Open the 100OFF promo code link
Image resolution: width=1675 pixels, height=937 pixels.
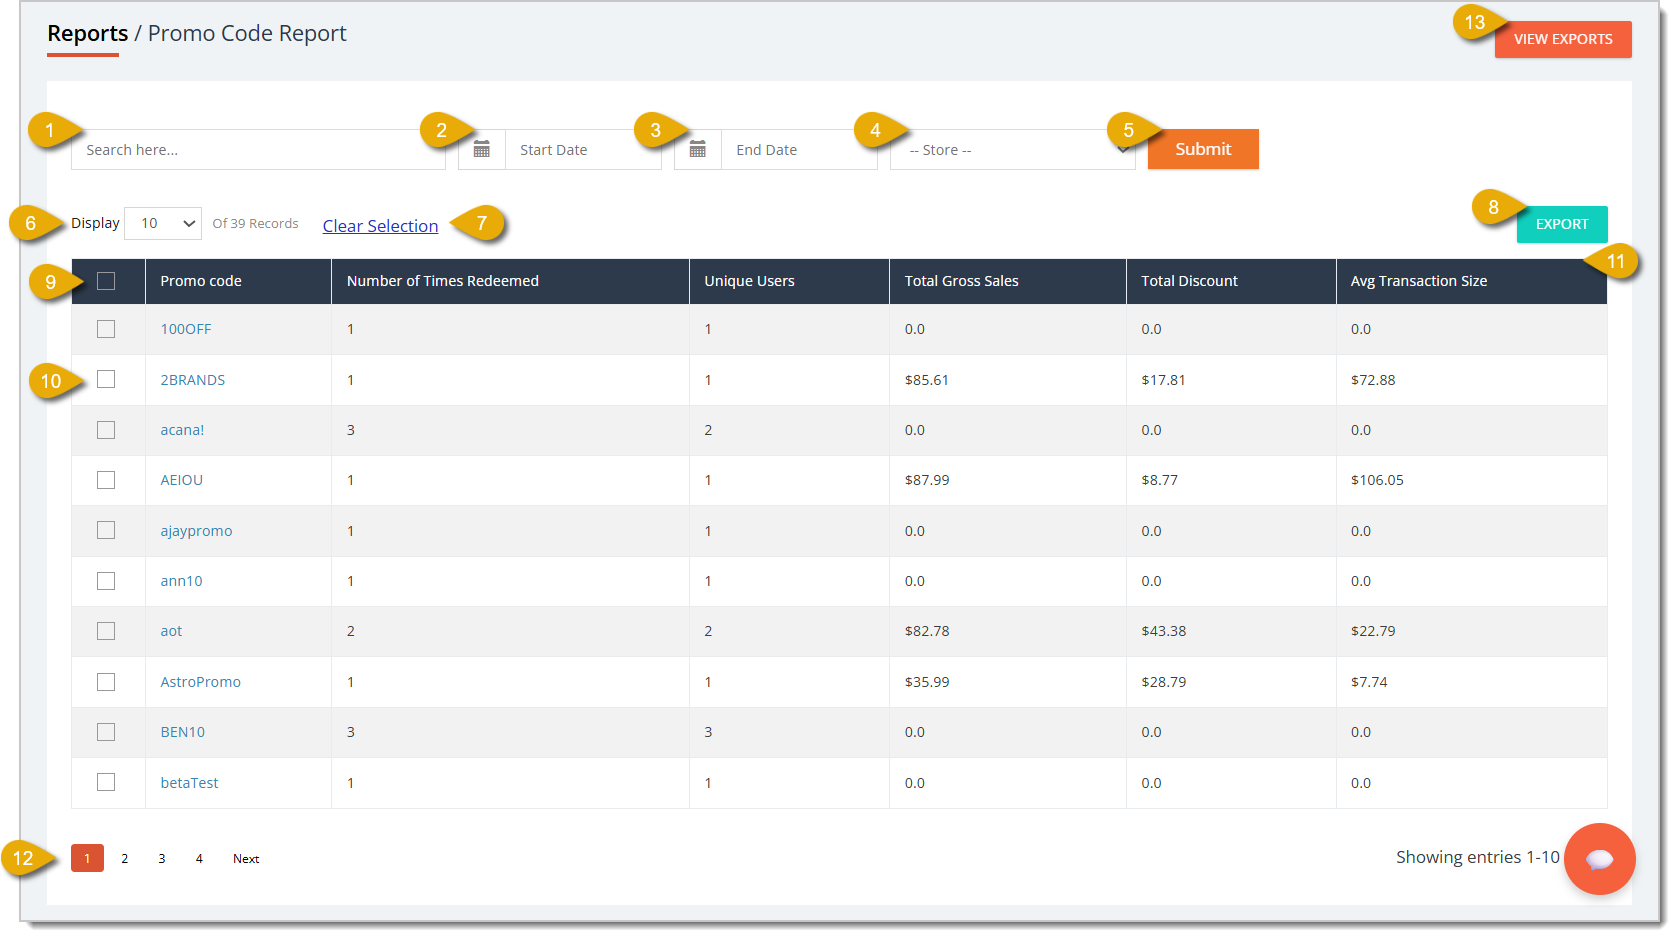[x=186, y=329]
